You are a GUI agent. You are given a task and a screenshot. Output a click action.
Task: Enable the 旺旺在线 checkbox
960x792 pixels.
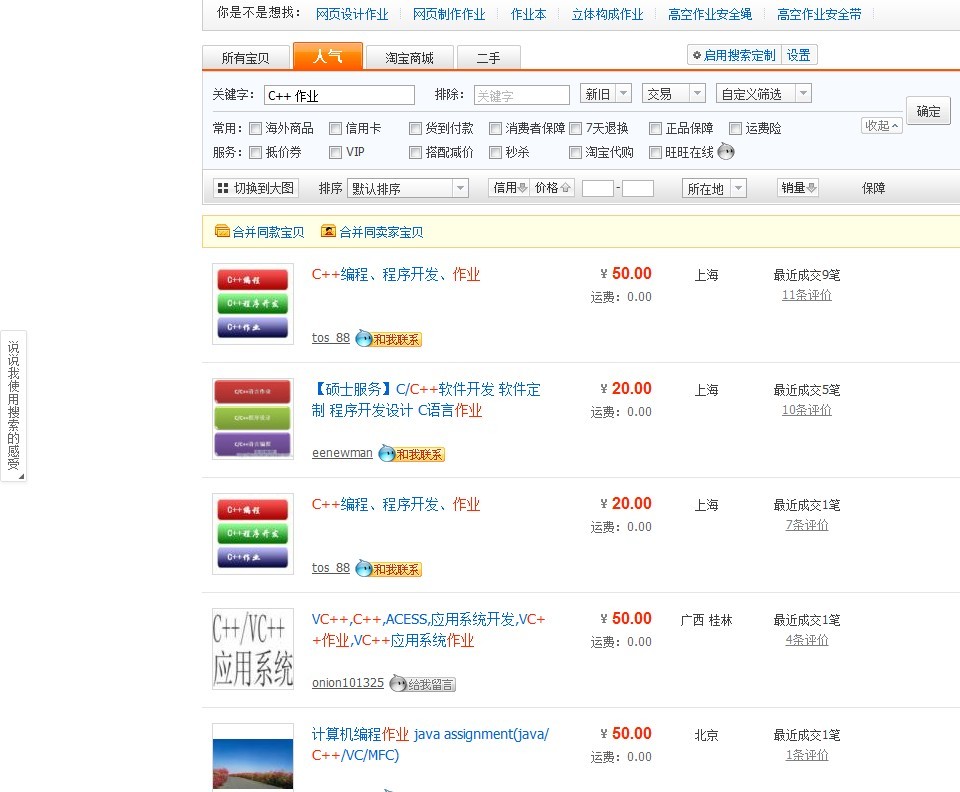click(x=655, y=152)
